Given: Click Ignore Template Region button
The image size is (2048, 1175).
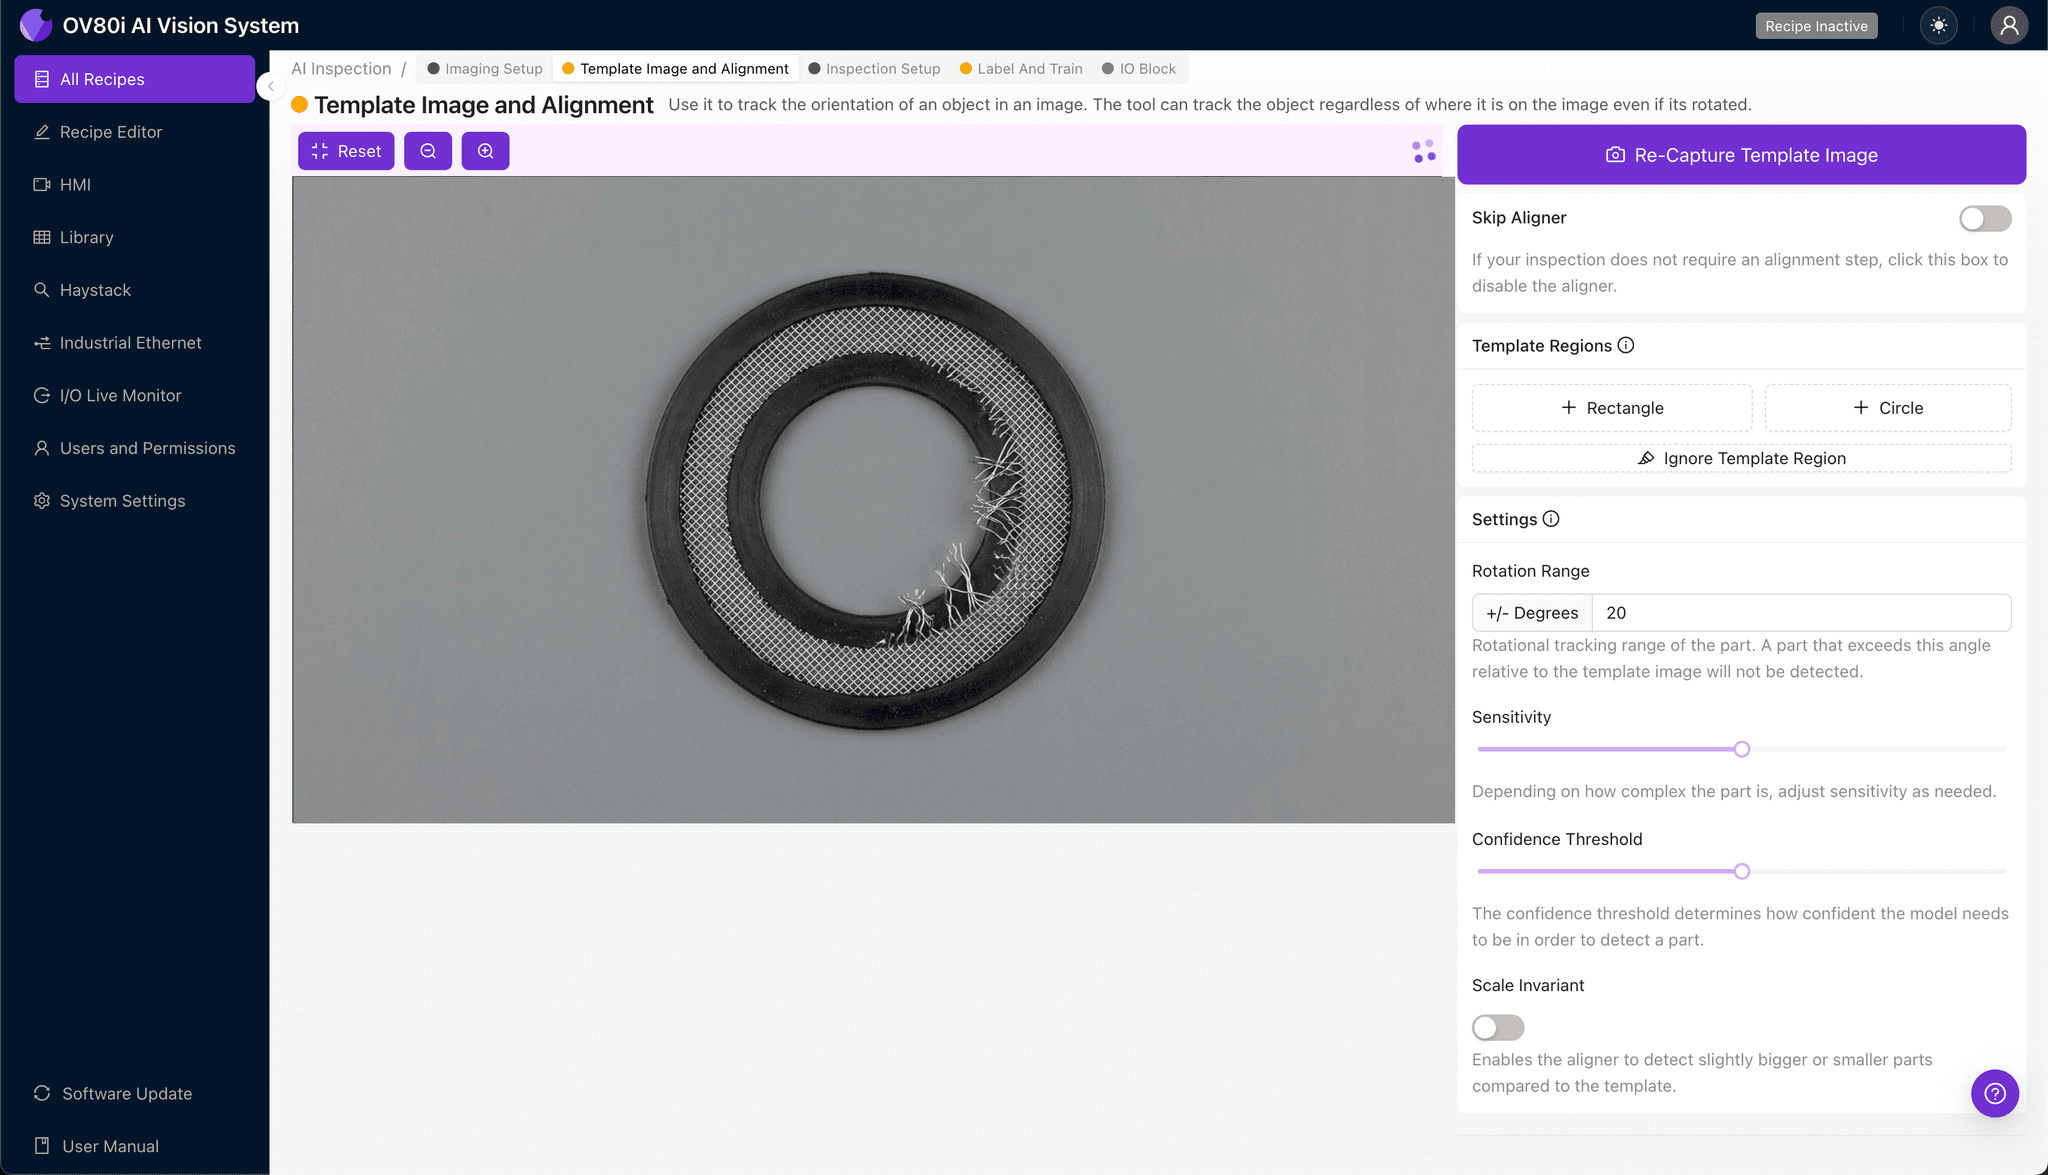Looking at the screenshot, I should point(1741,458).
